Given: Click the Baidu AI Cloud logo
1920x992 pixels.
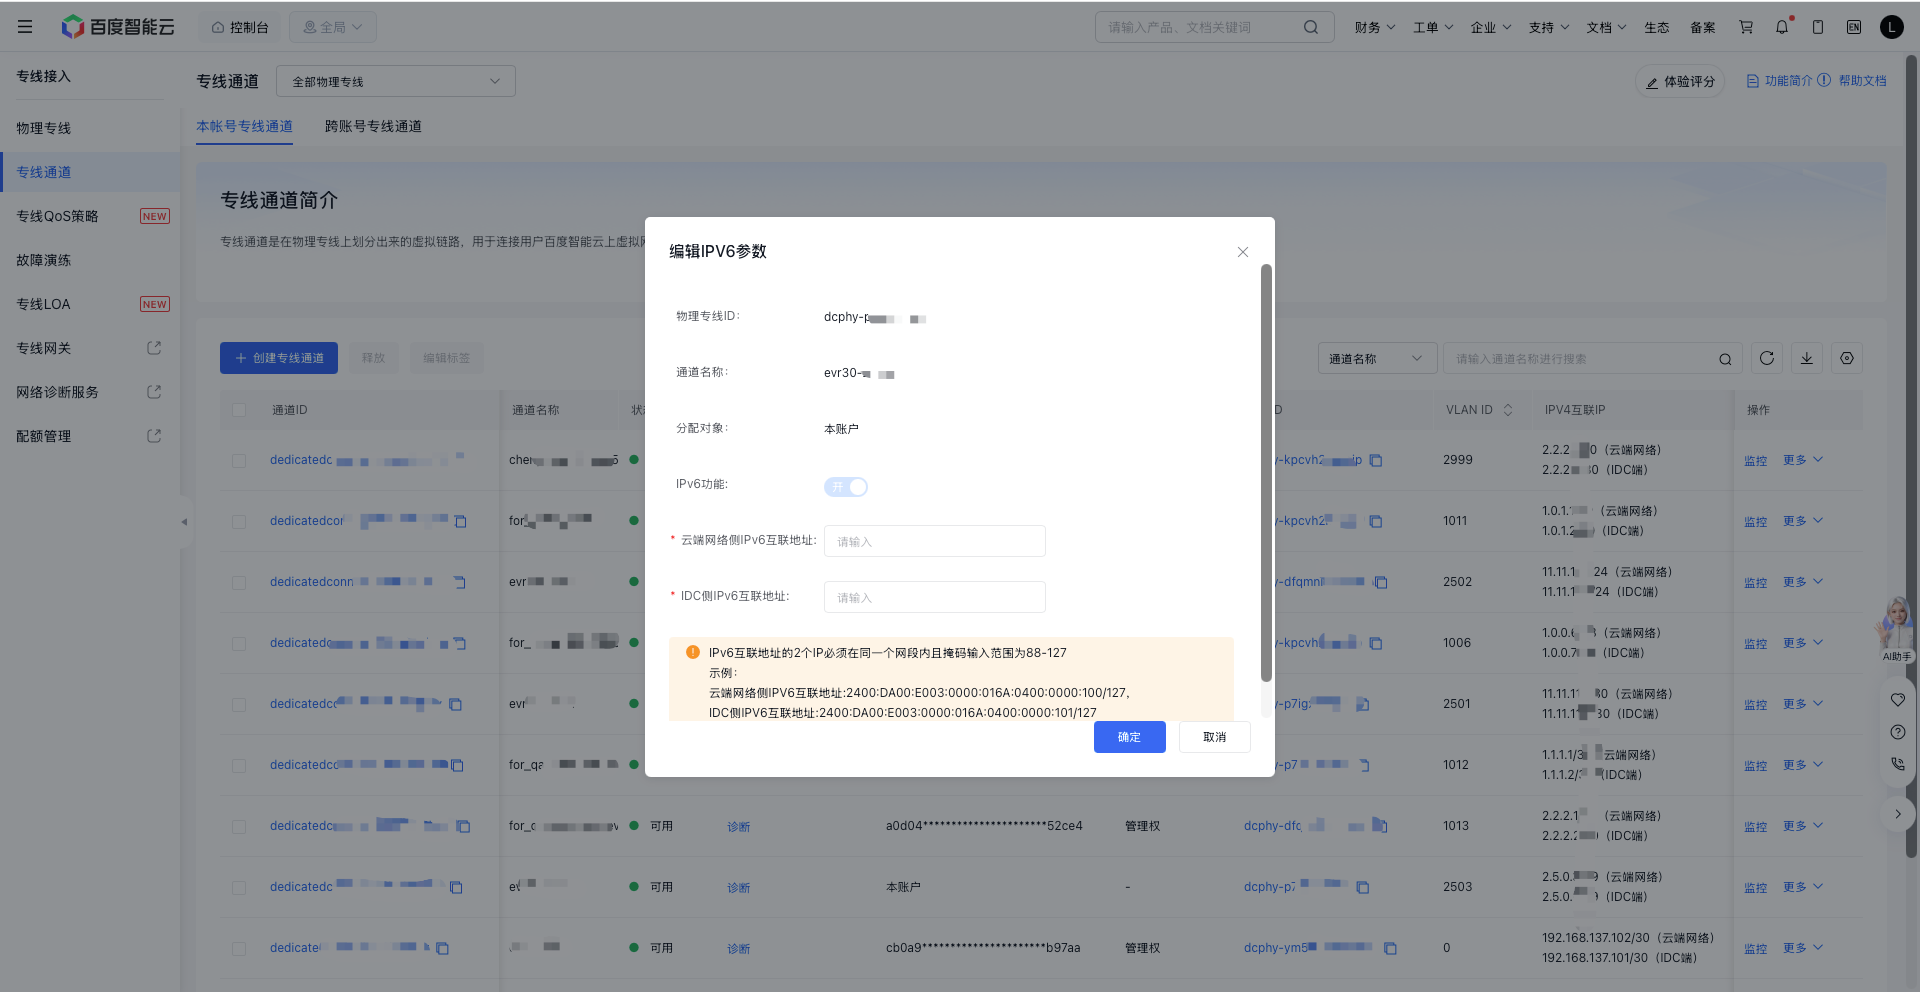Looking at the screenshot, I should (x=118, y=27).
